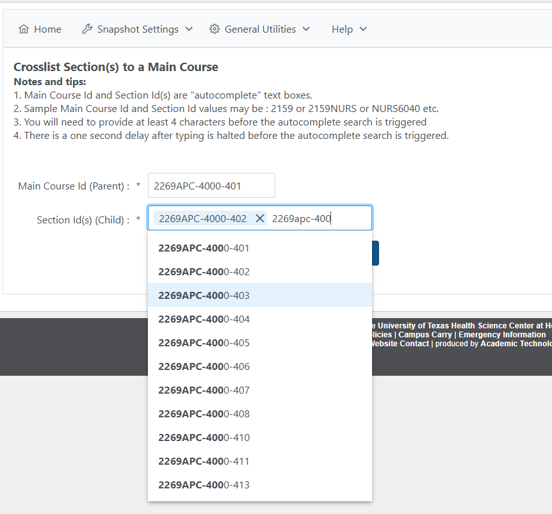The height and width of the screenshot is (514, 552).
Task: Remove the 2269APC-4000-402 selected section tag
Action: click(x=260, y=219)
